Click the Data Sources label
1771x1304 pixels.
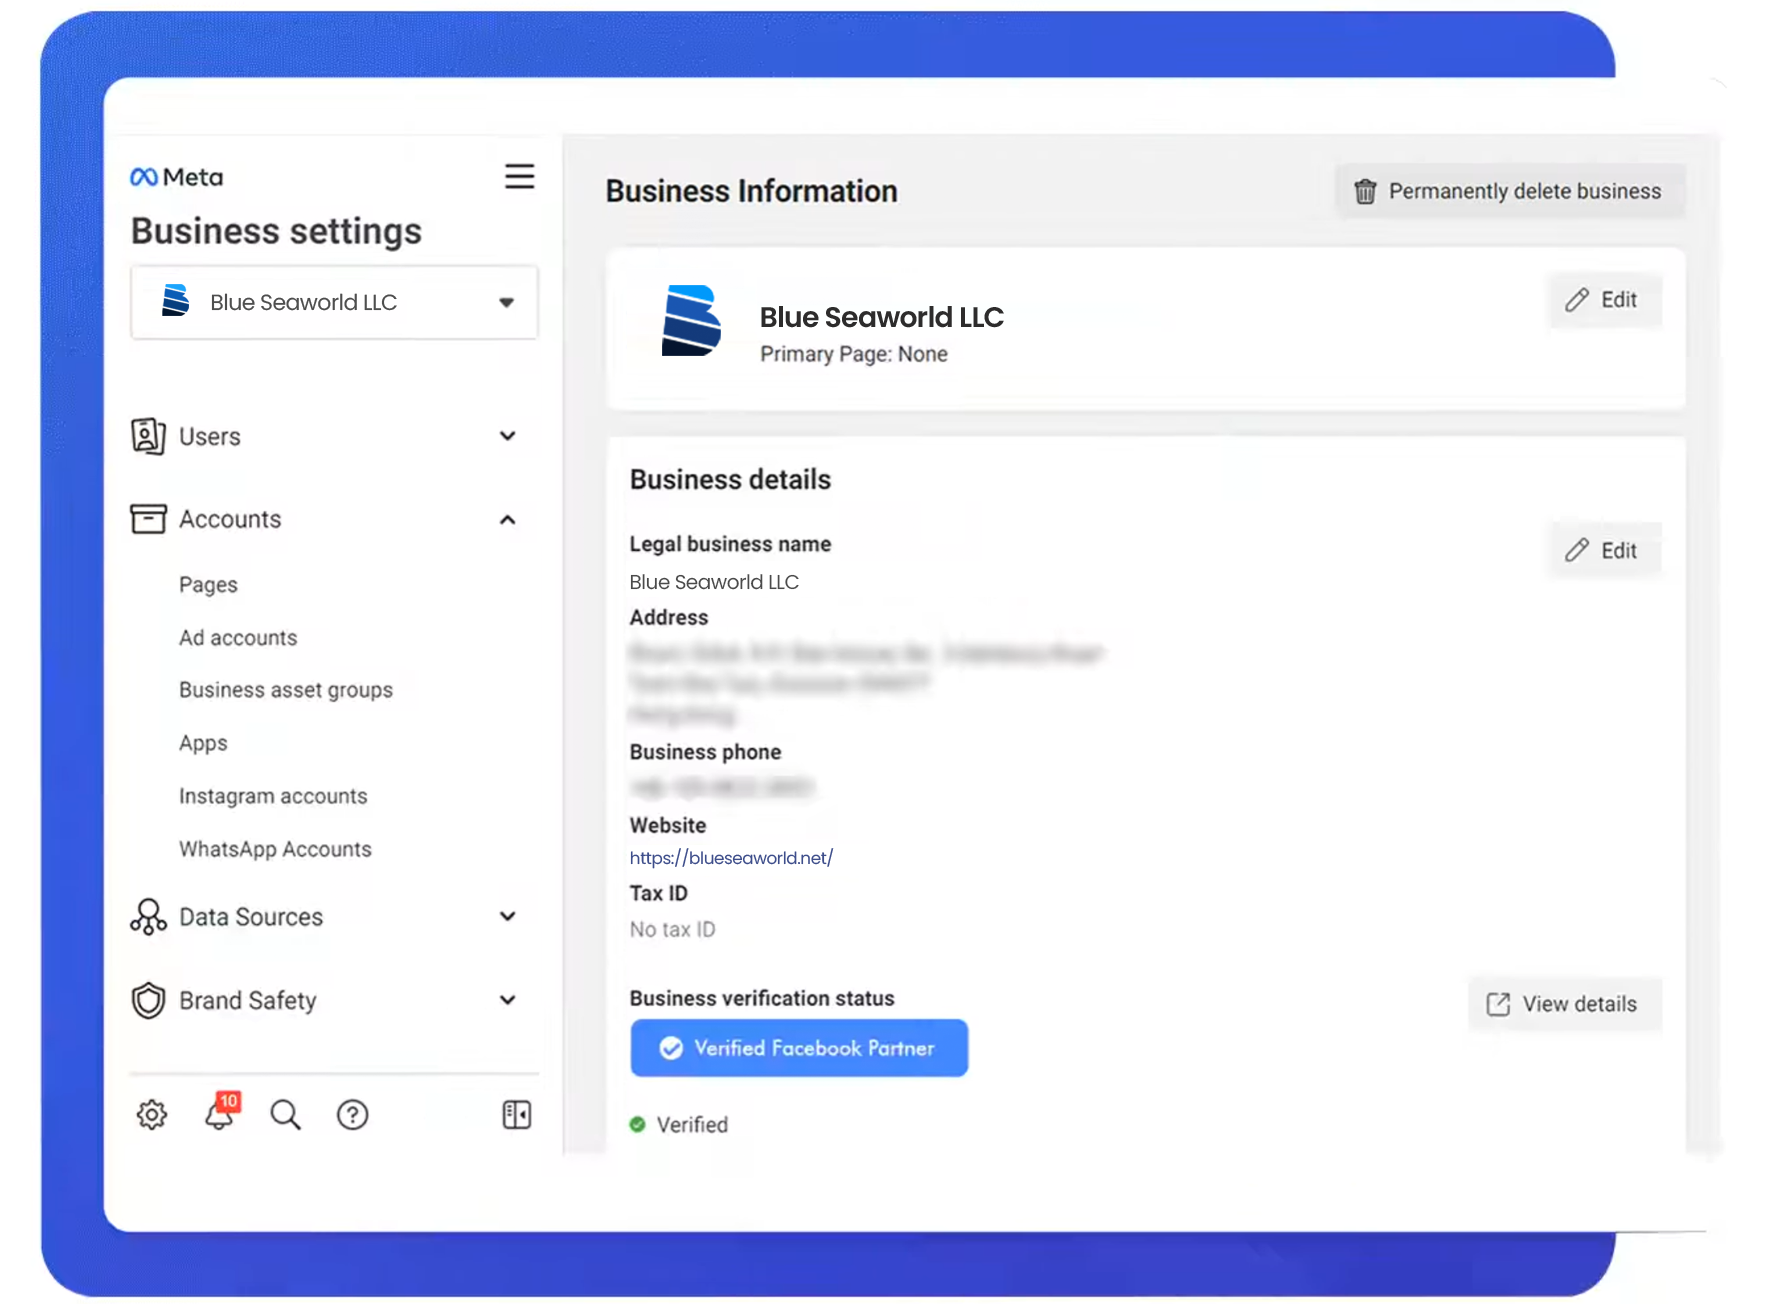coord(251,917)
